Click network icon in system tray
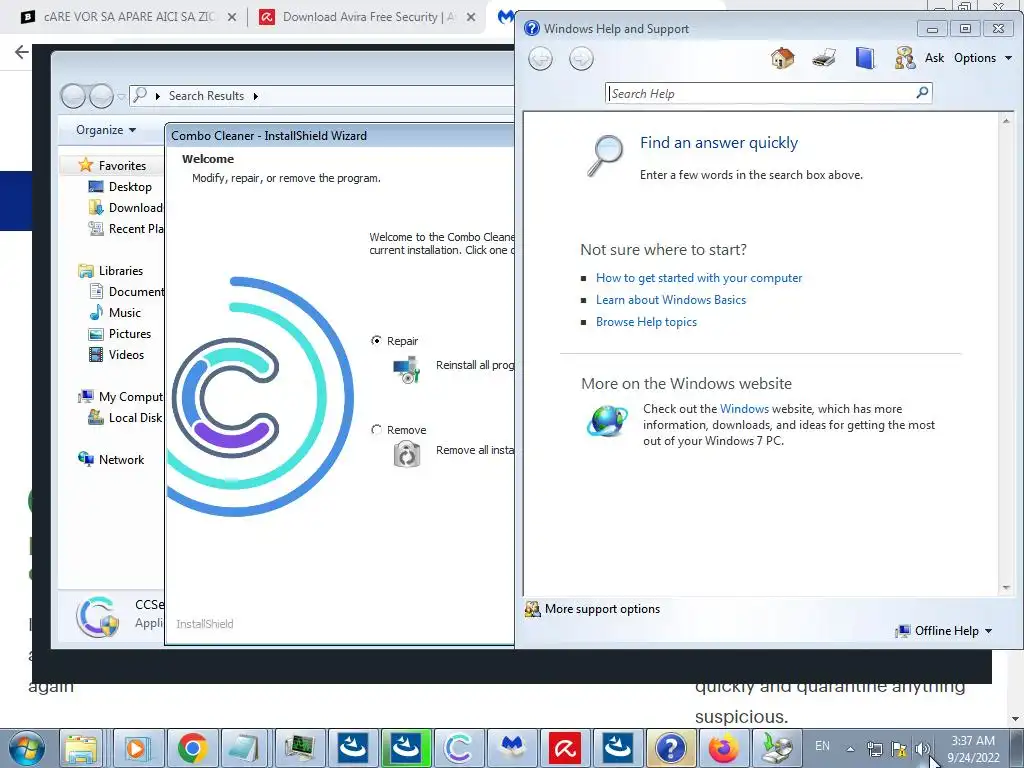Viewport: 1024px width, 768px height. click(x=874, y=749)
